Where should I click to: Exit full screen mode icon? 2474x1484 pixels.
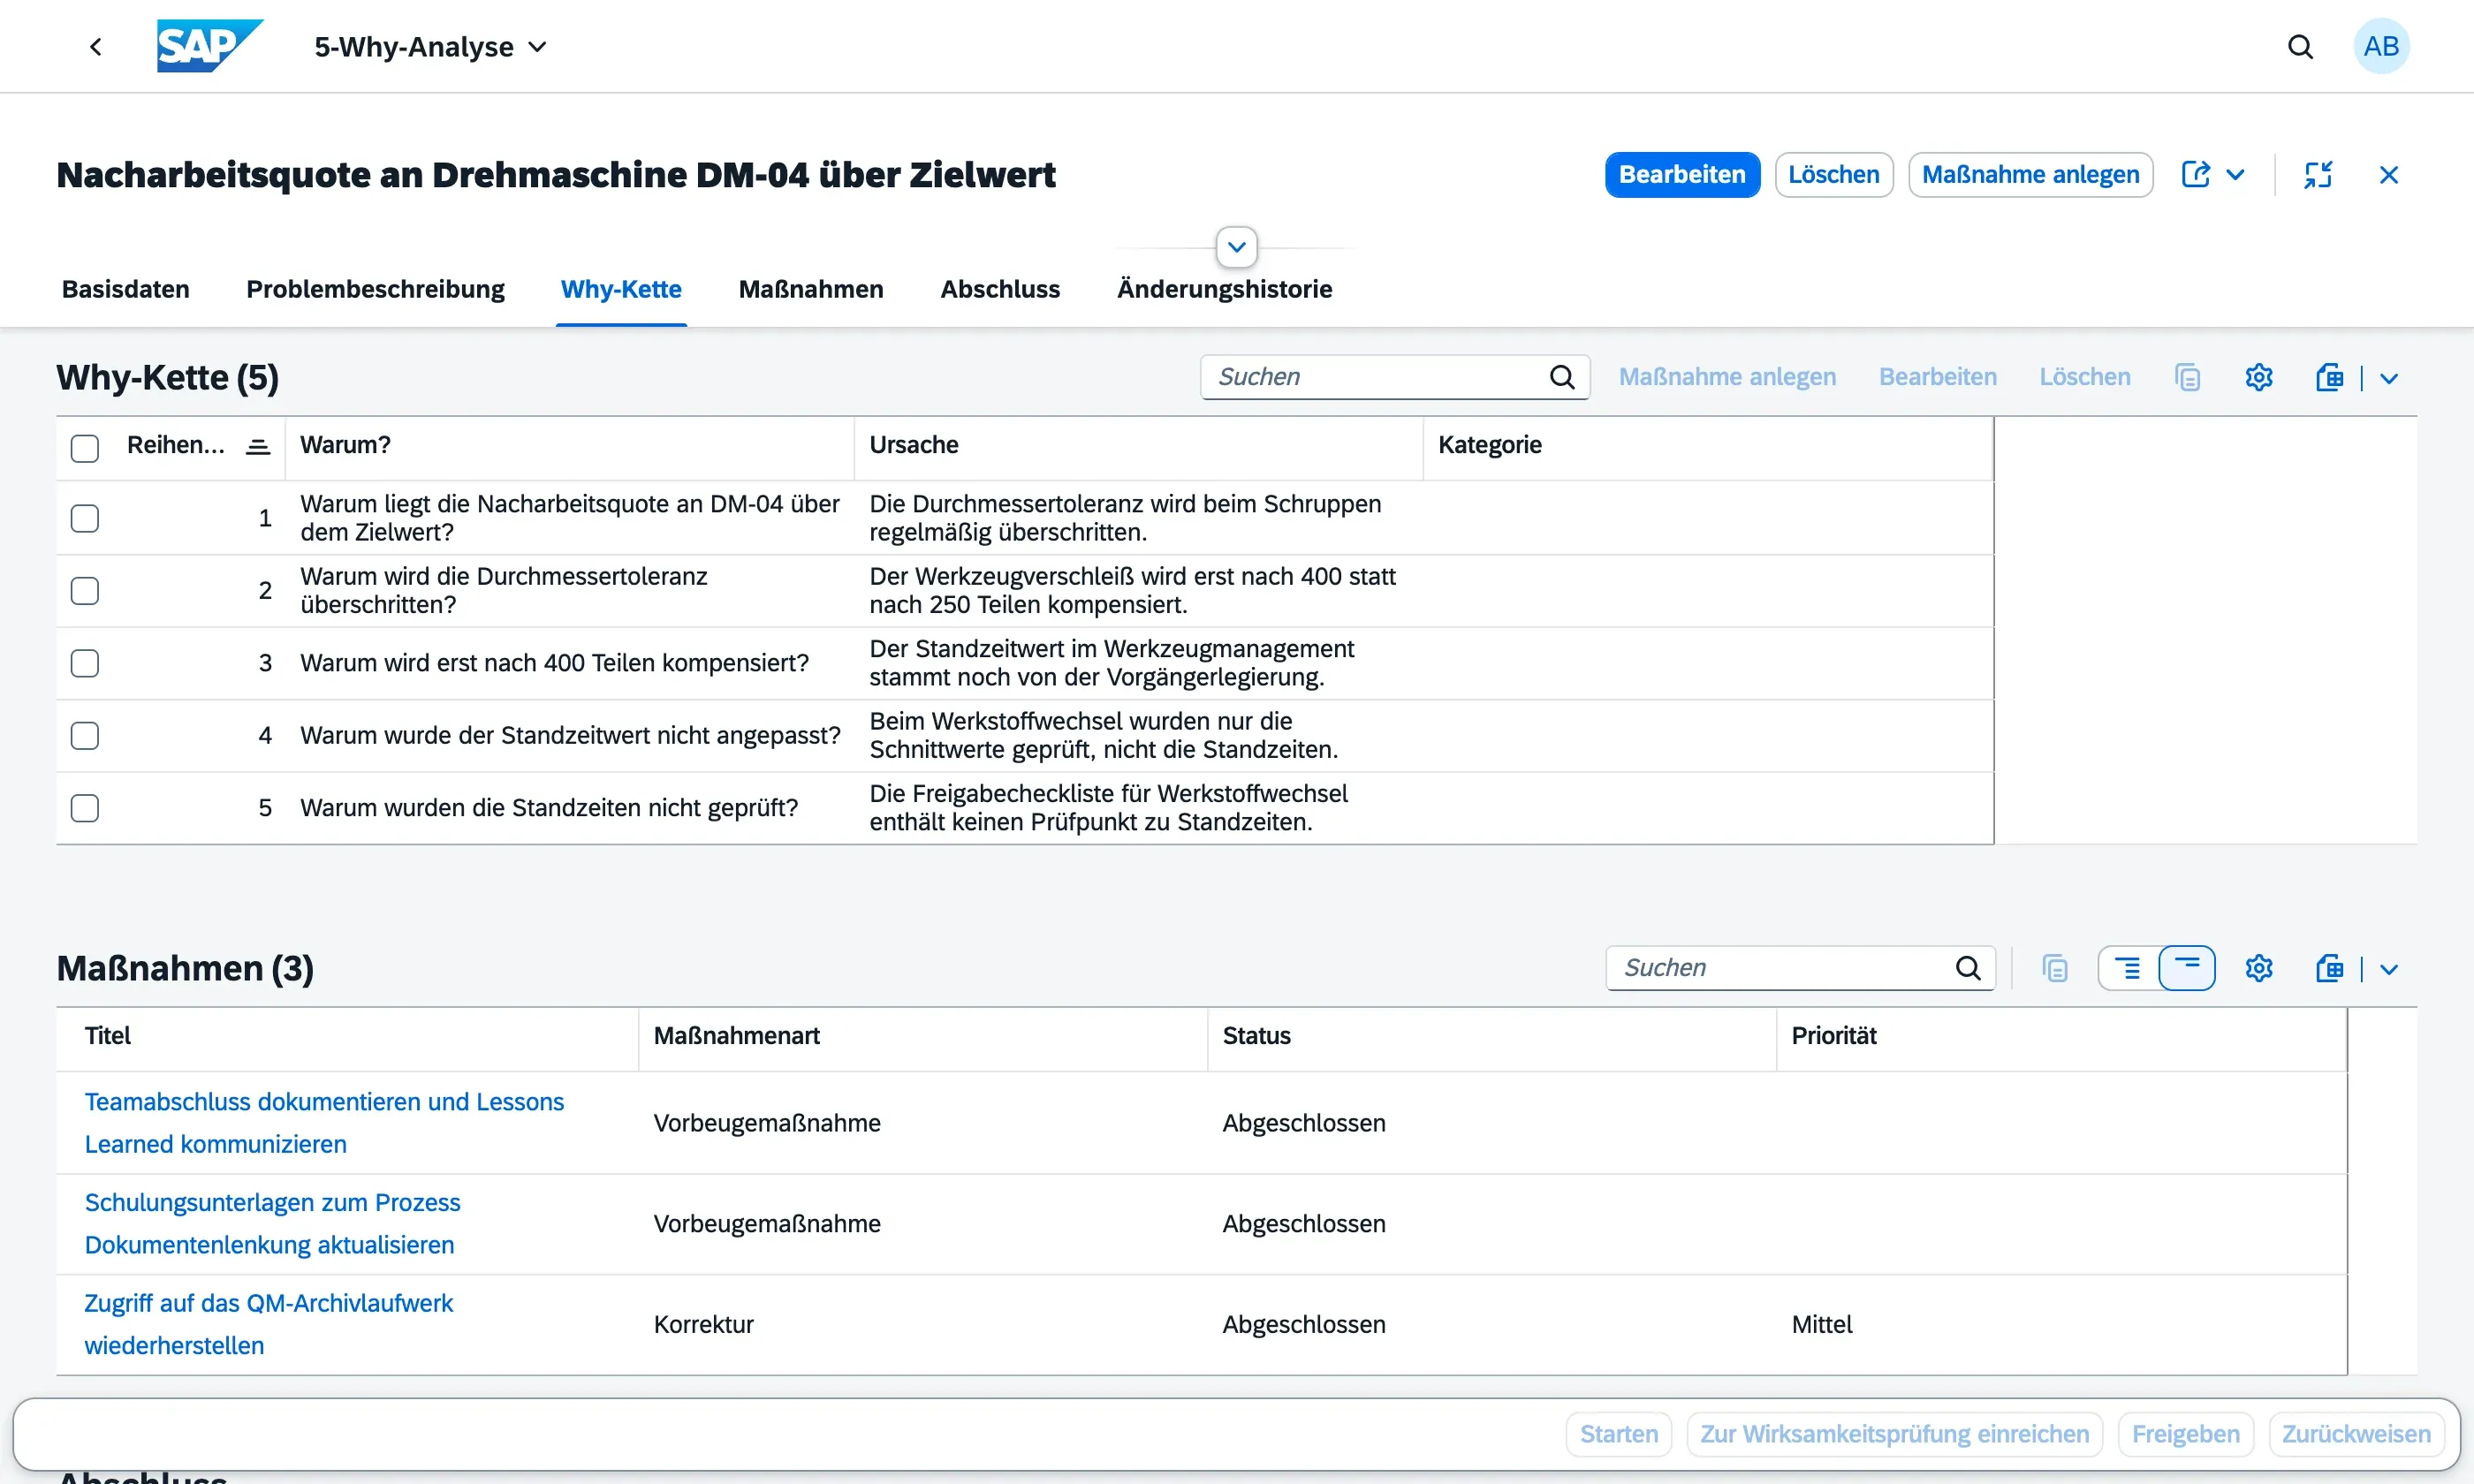(x=2318, y=175)
